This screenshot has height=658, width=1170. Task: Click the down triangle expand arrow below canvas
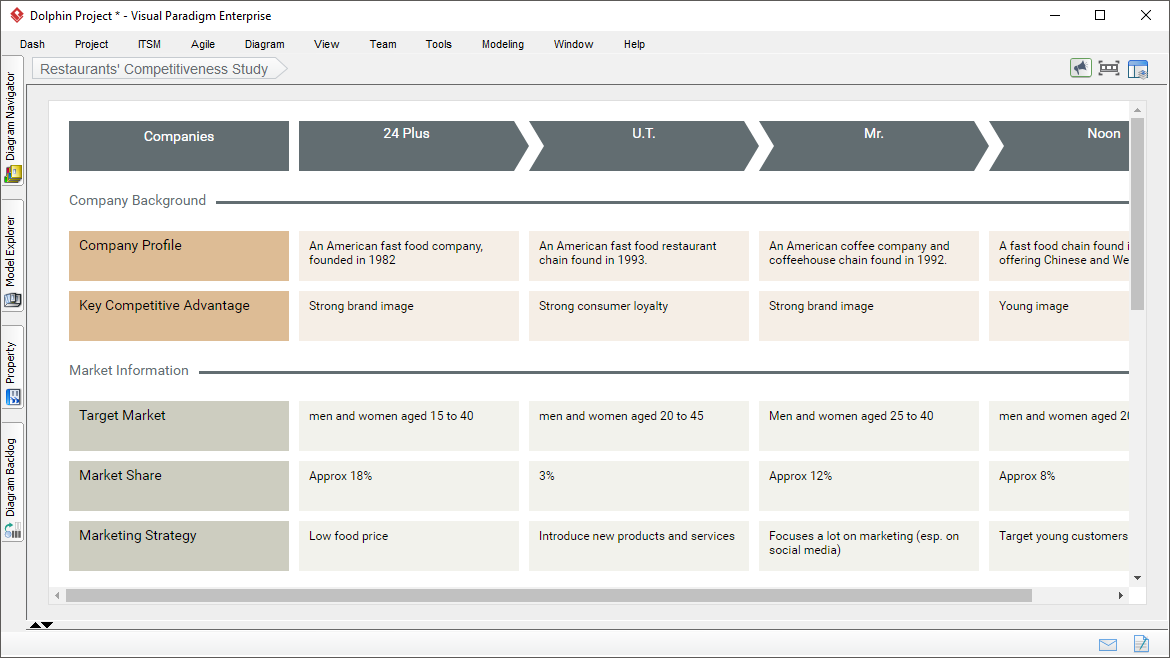click(47, 625)
